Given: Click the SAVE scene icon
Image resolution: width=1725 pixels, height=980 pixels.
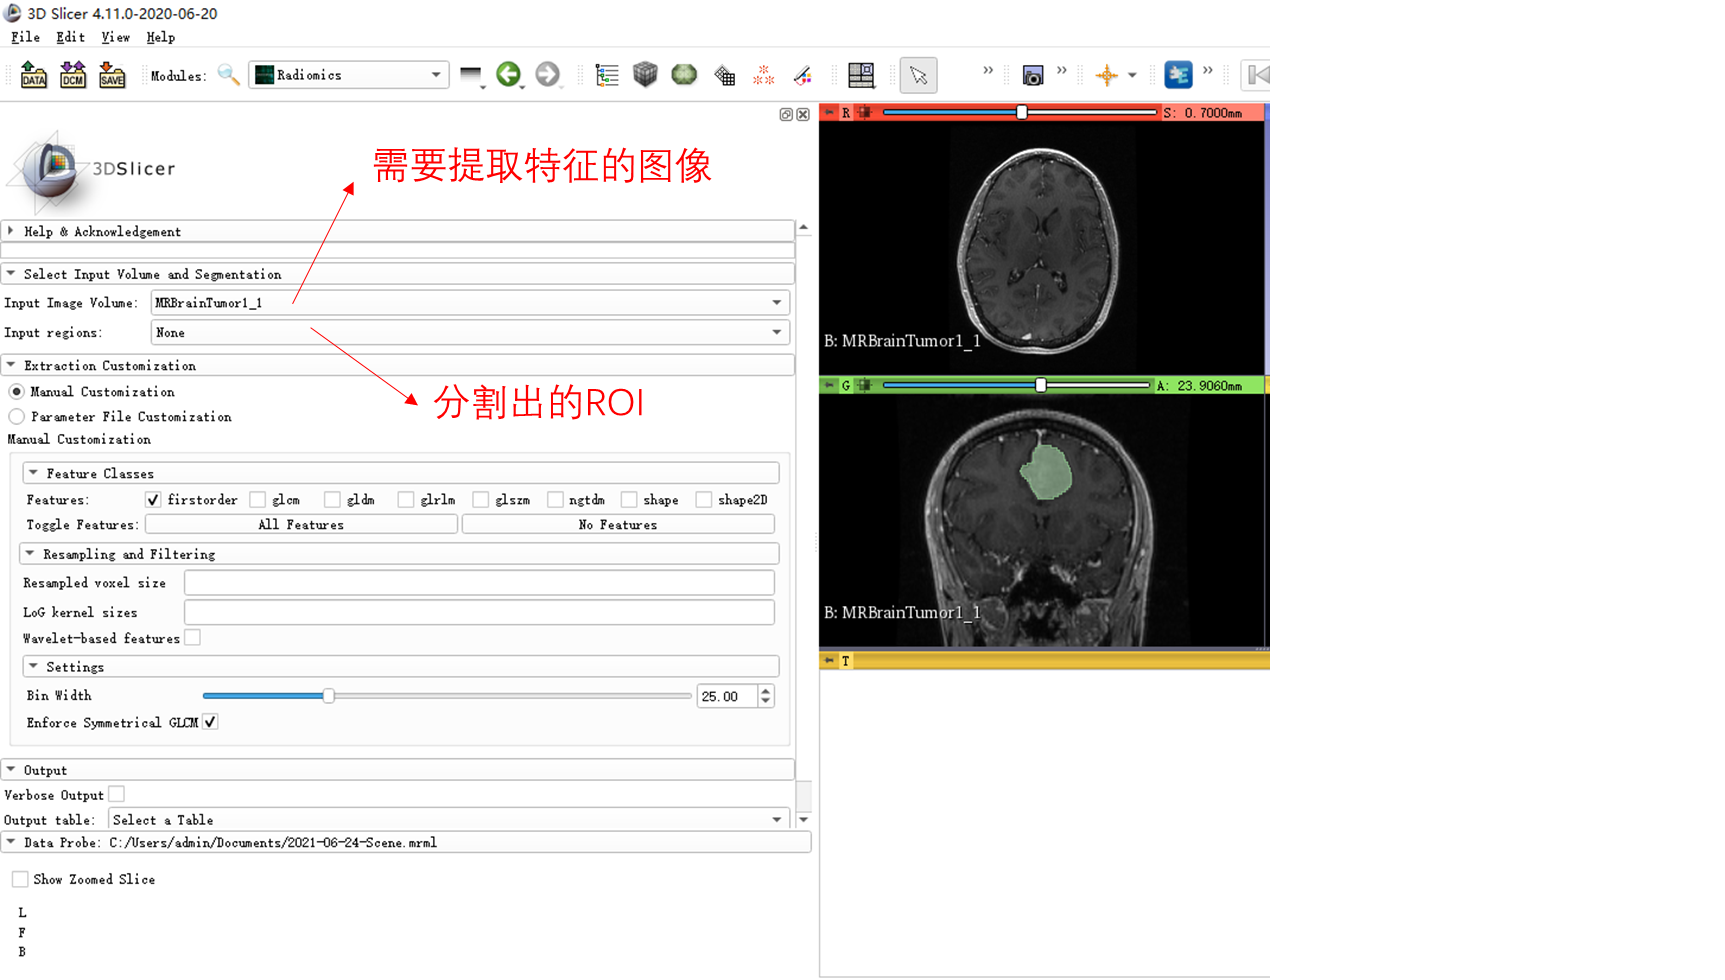Looking at the screenshot, I should pos(112,75).
